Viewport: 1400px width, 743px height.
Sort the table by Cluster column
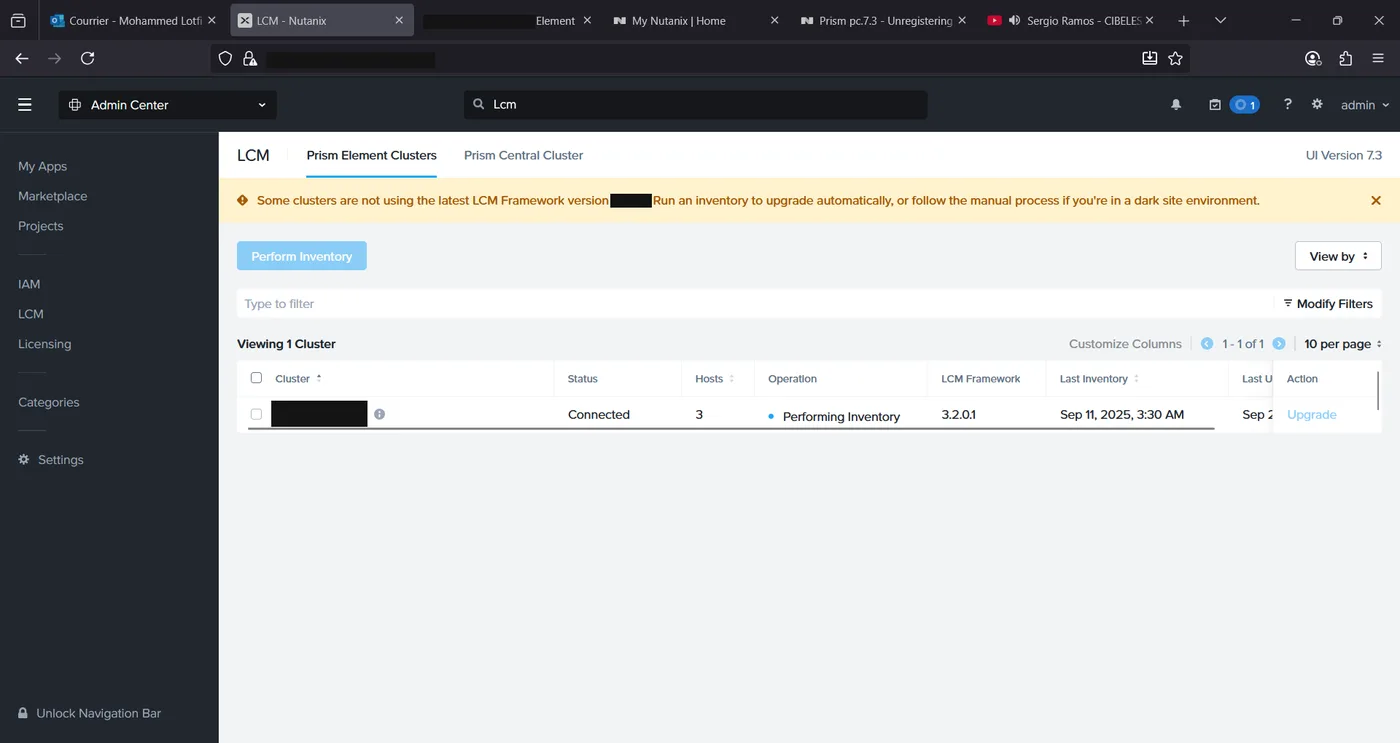tap(298, 379)
